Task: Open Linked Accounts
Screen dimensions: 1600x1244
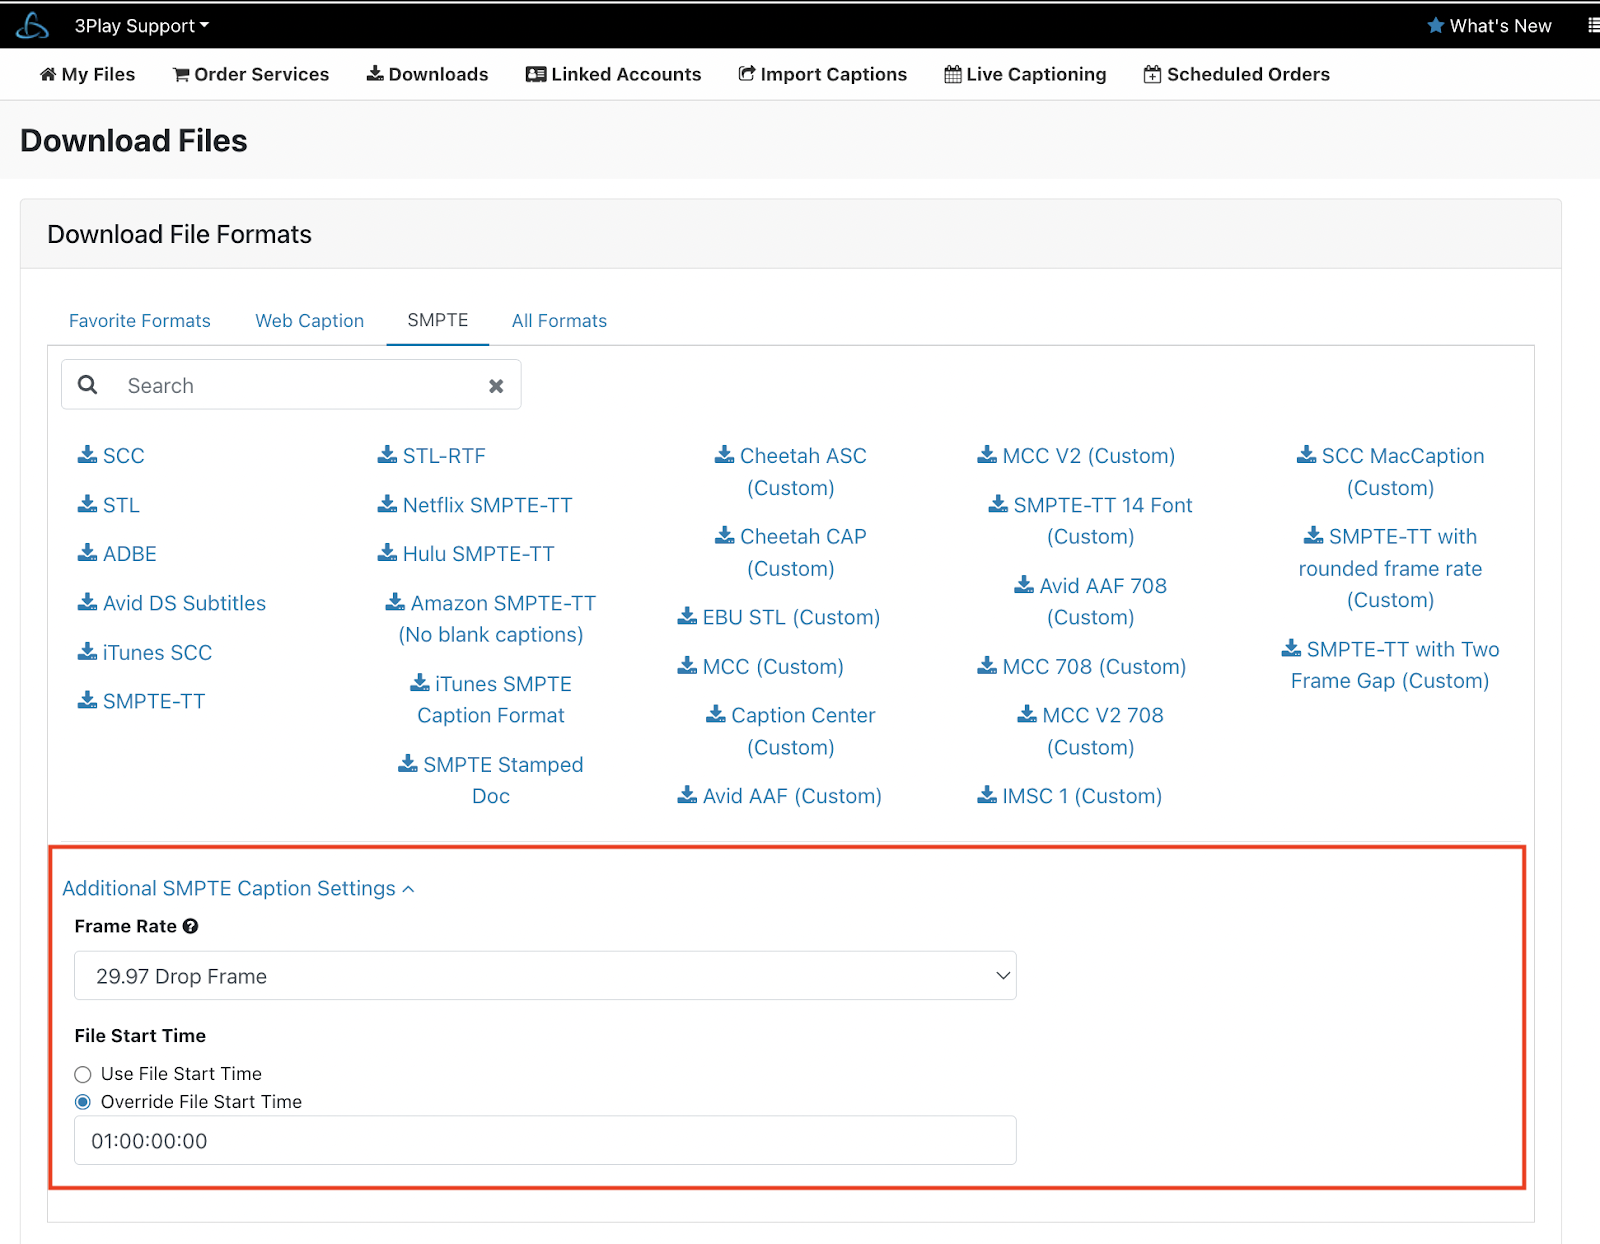Action: (x=613, y=74)
